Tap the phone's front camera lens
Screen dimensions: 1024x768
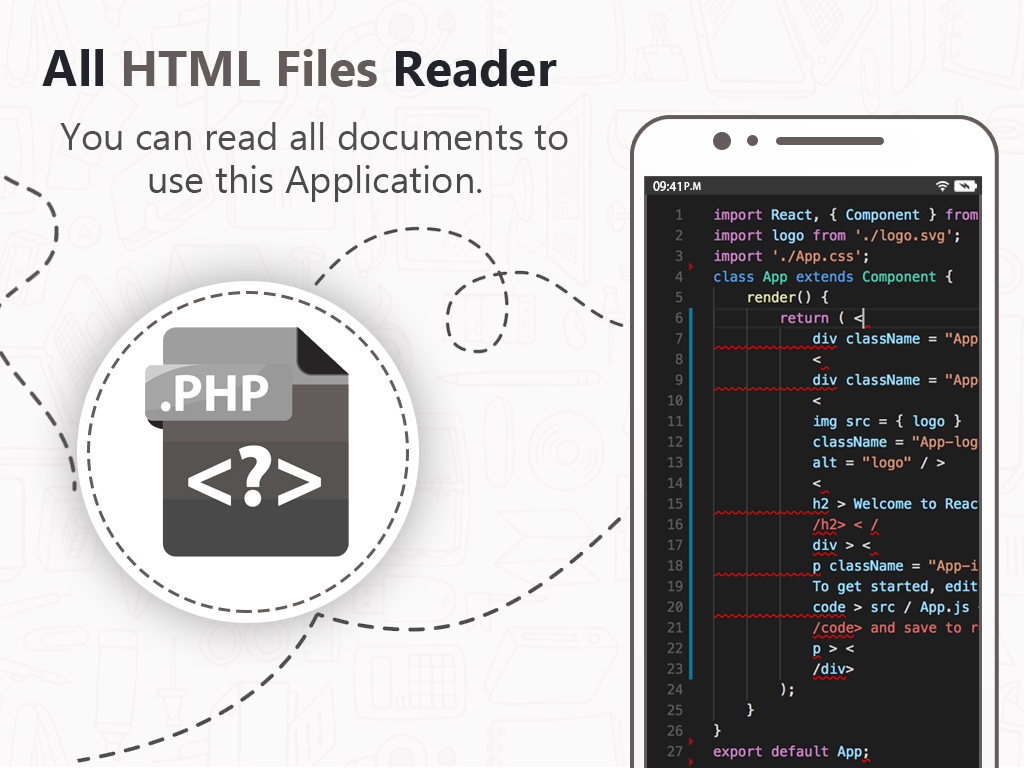[721, 141]
